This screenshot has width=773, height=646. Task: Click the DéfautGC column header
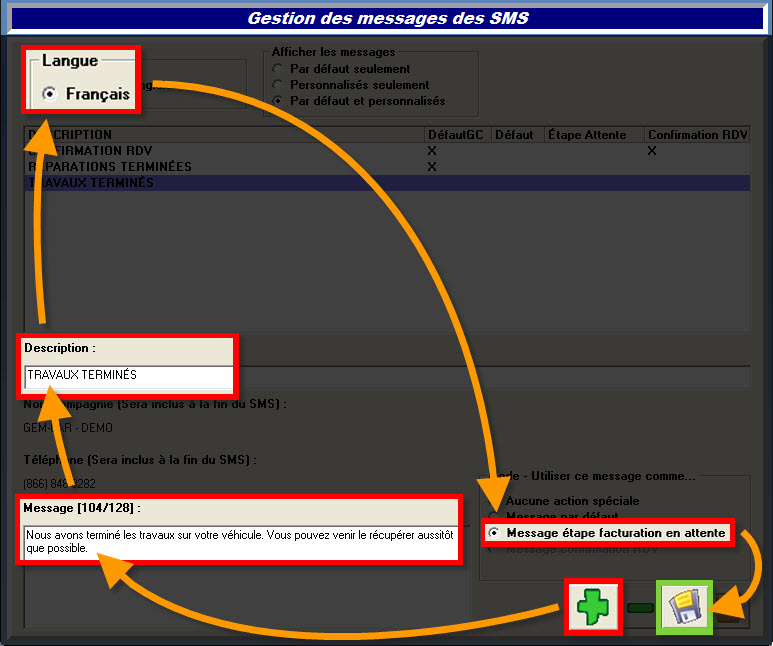coord(456,135)
